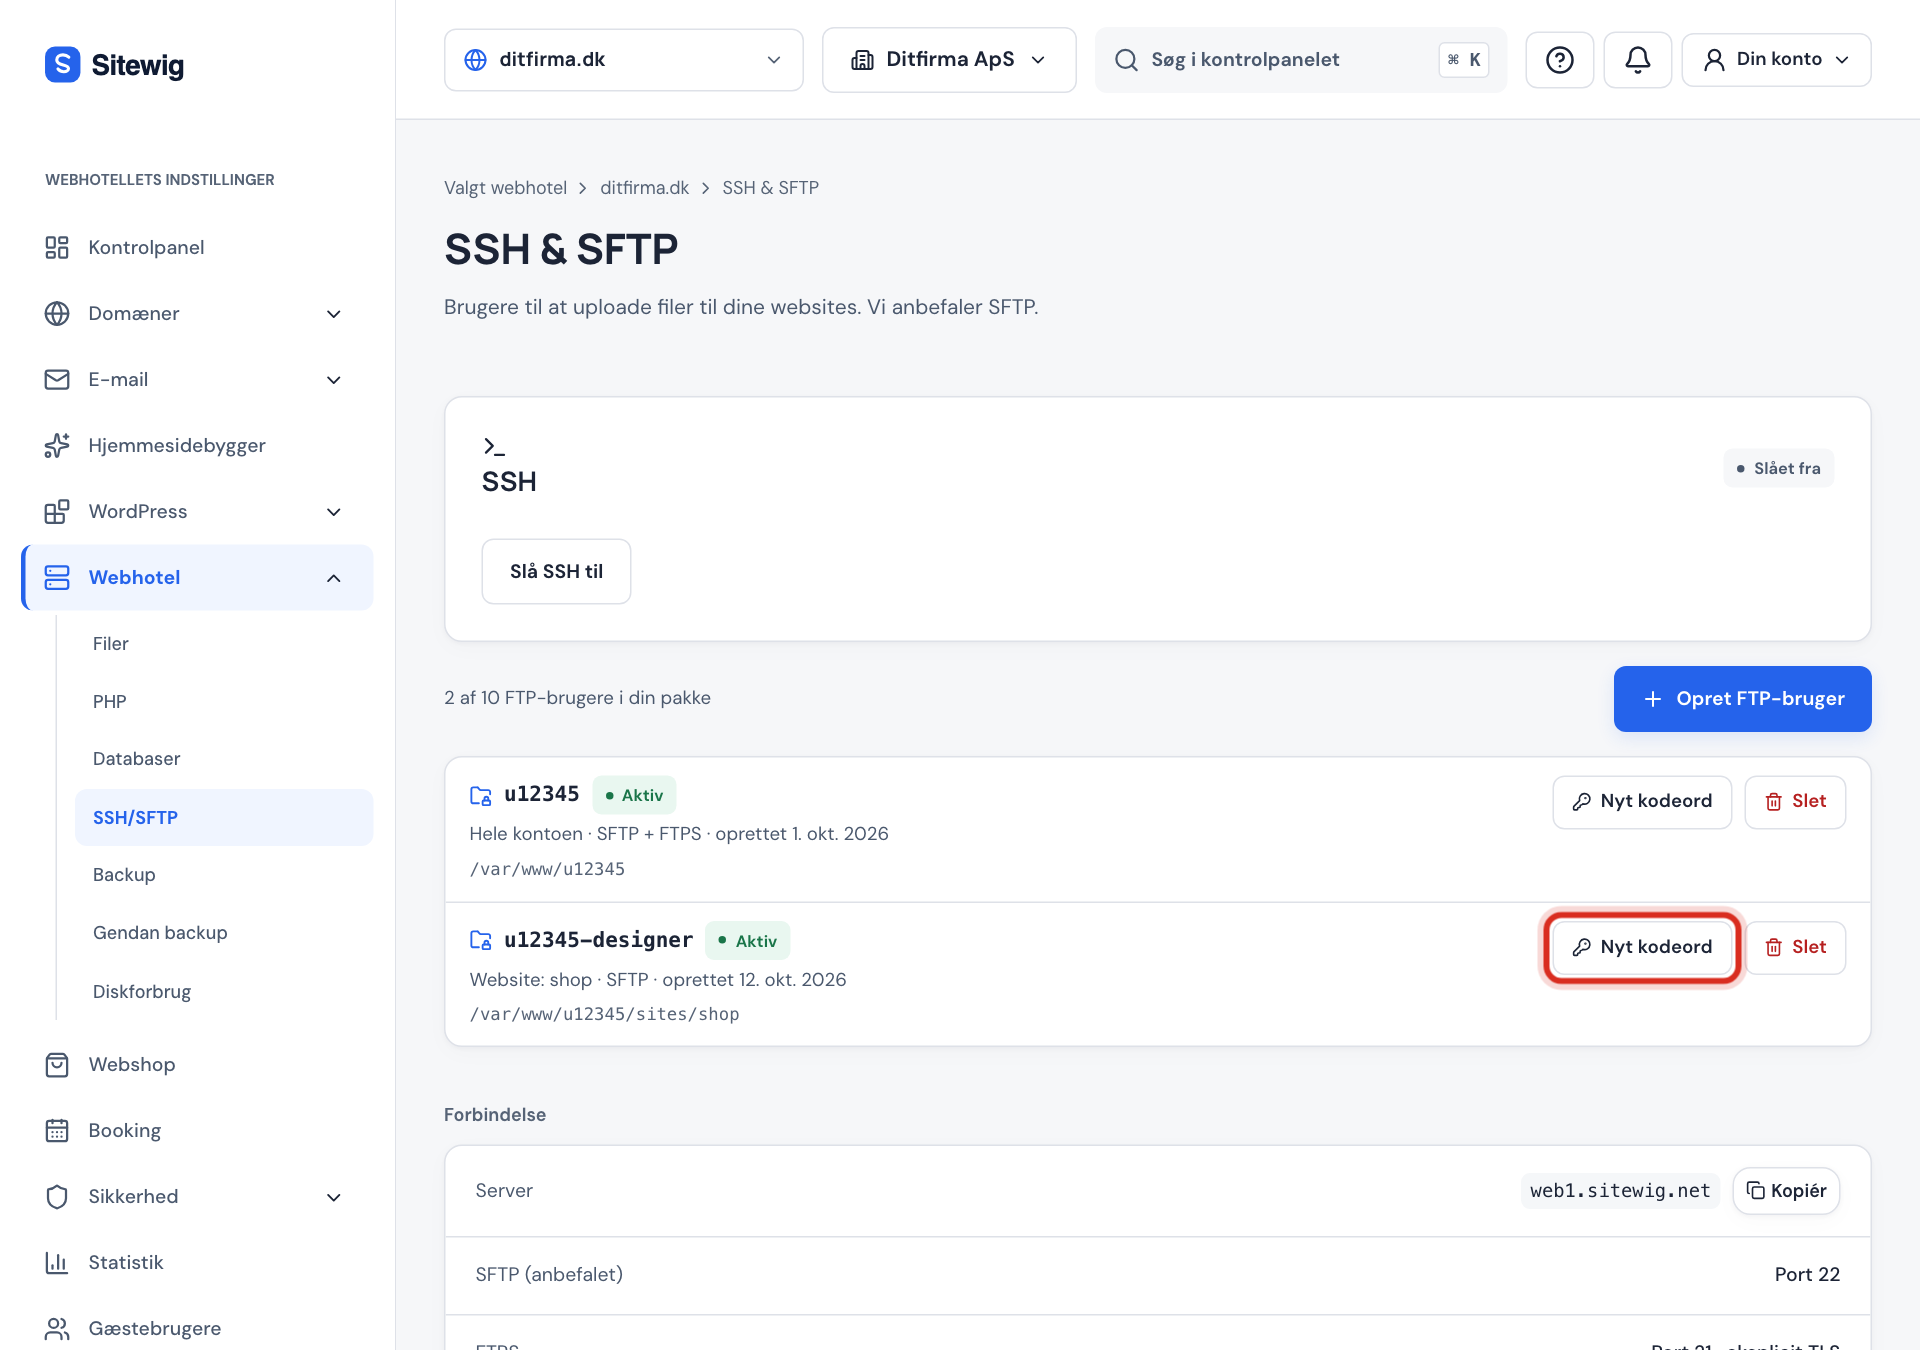Click the folder icon next to u12345-designer
1920x1350 pixels.
[481, 940]
